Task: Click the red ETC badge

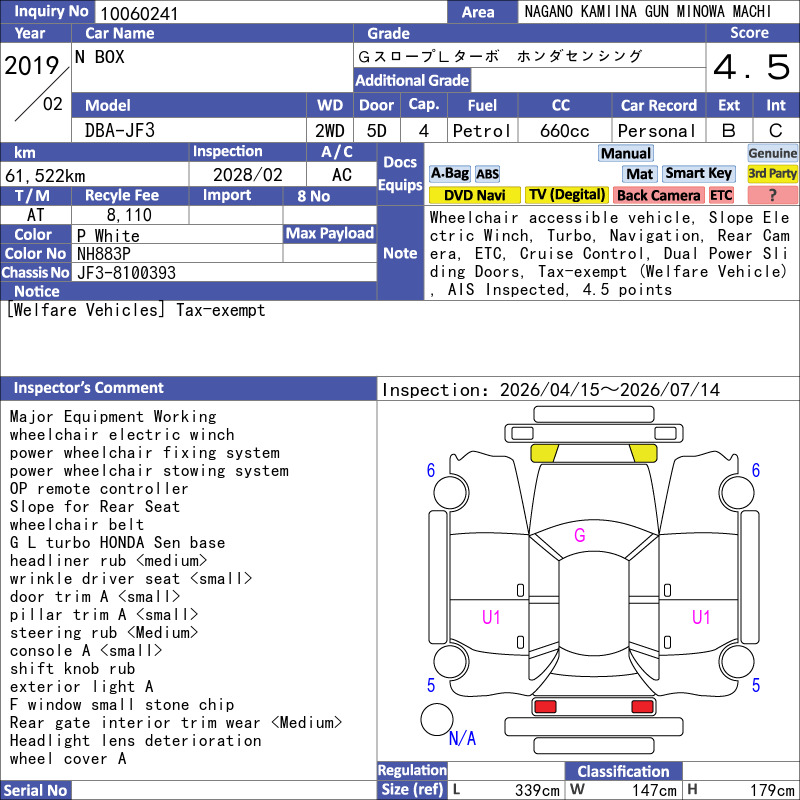Action: pos(721,195)
